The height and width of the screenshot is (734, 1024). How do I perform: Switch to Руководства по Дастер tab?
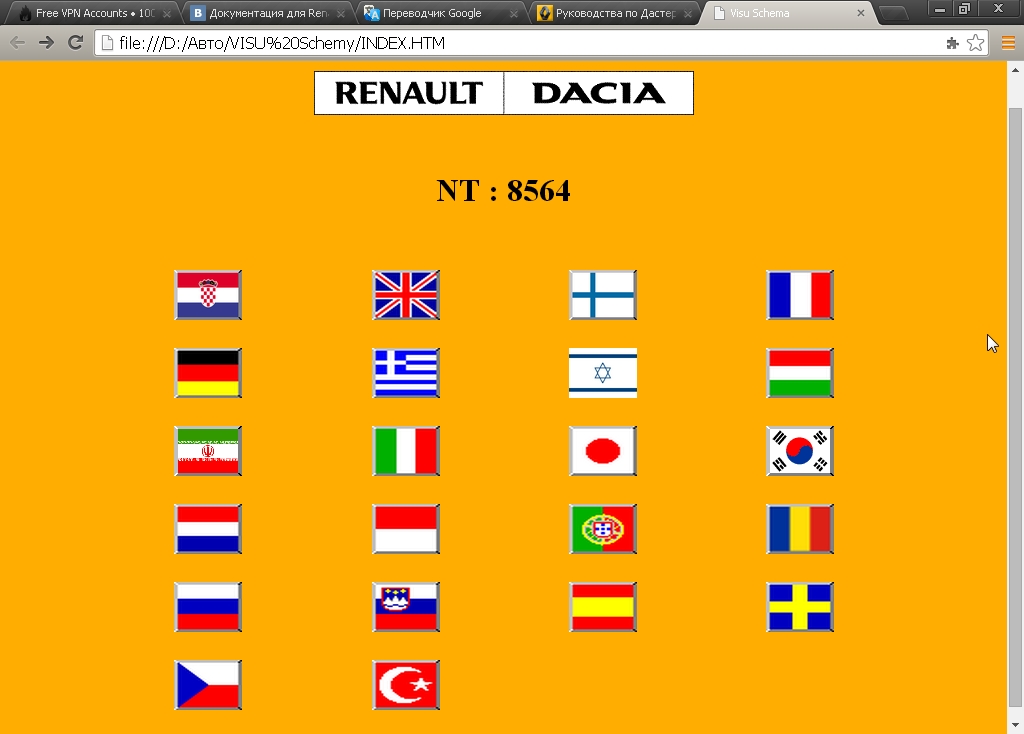[612, 14]
